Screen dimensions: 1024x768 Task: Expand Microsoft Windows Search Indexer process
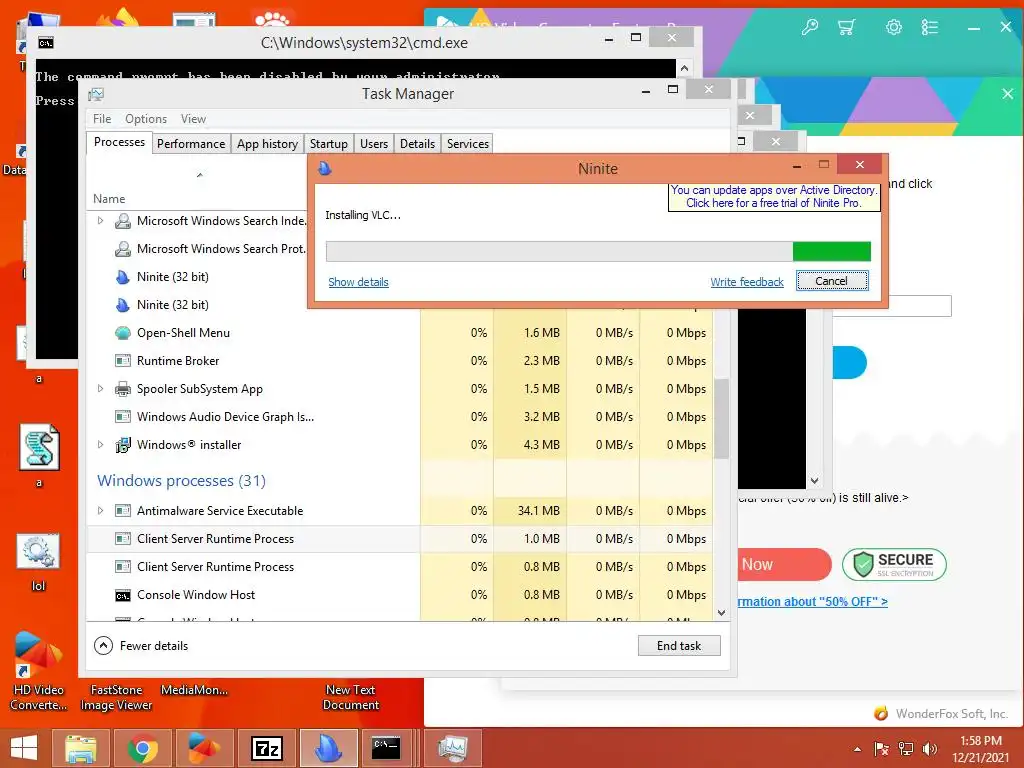pos(100,221)
